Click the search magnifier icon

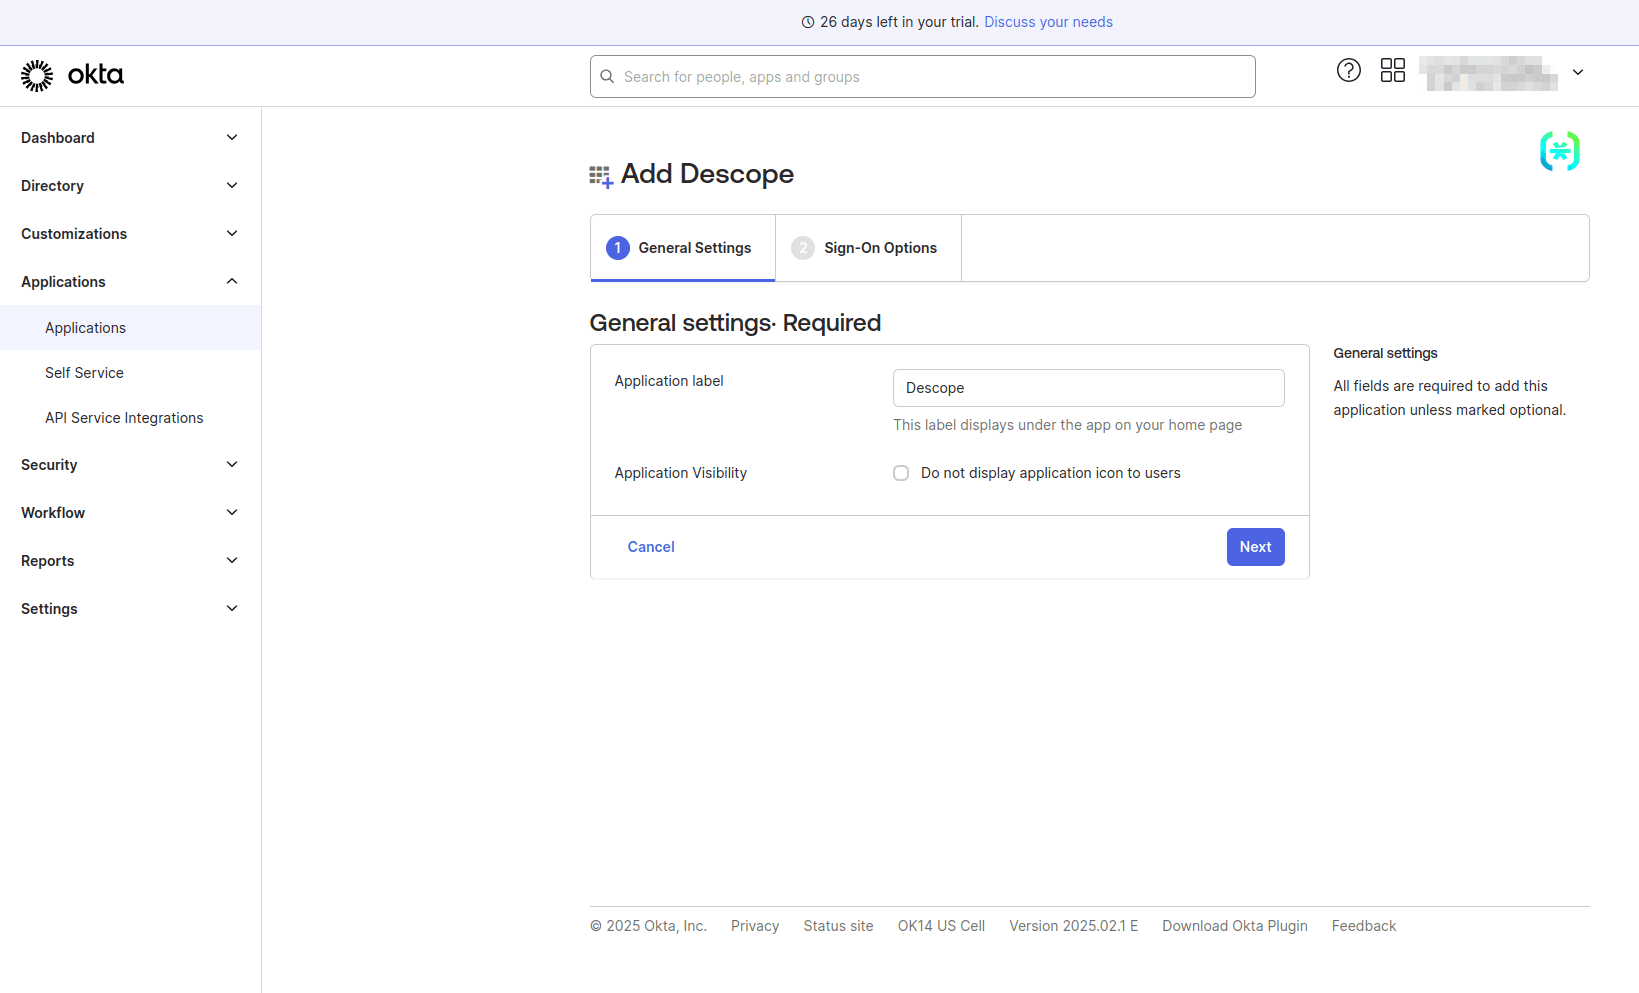click(x=607, y=76)
